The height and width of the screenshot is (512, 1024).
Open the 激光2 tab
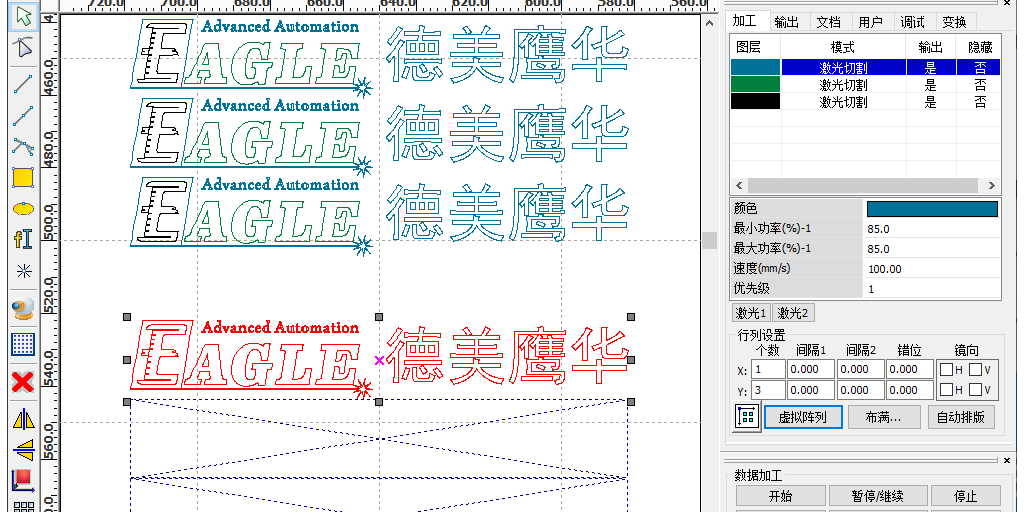point(793,313)
